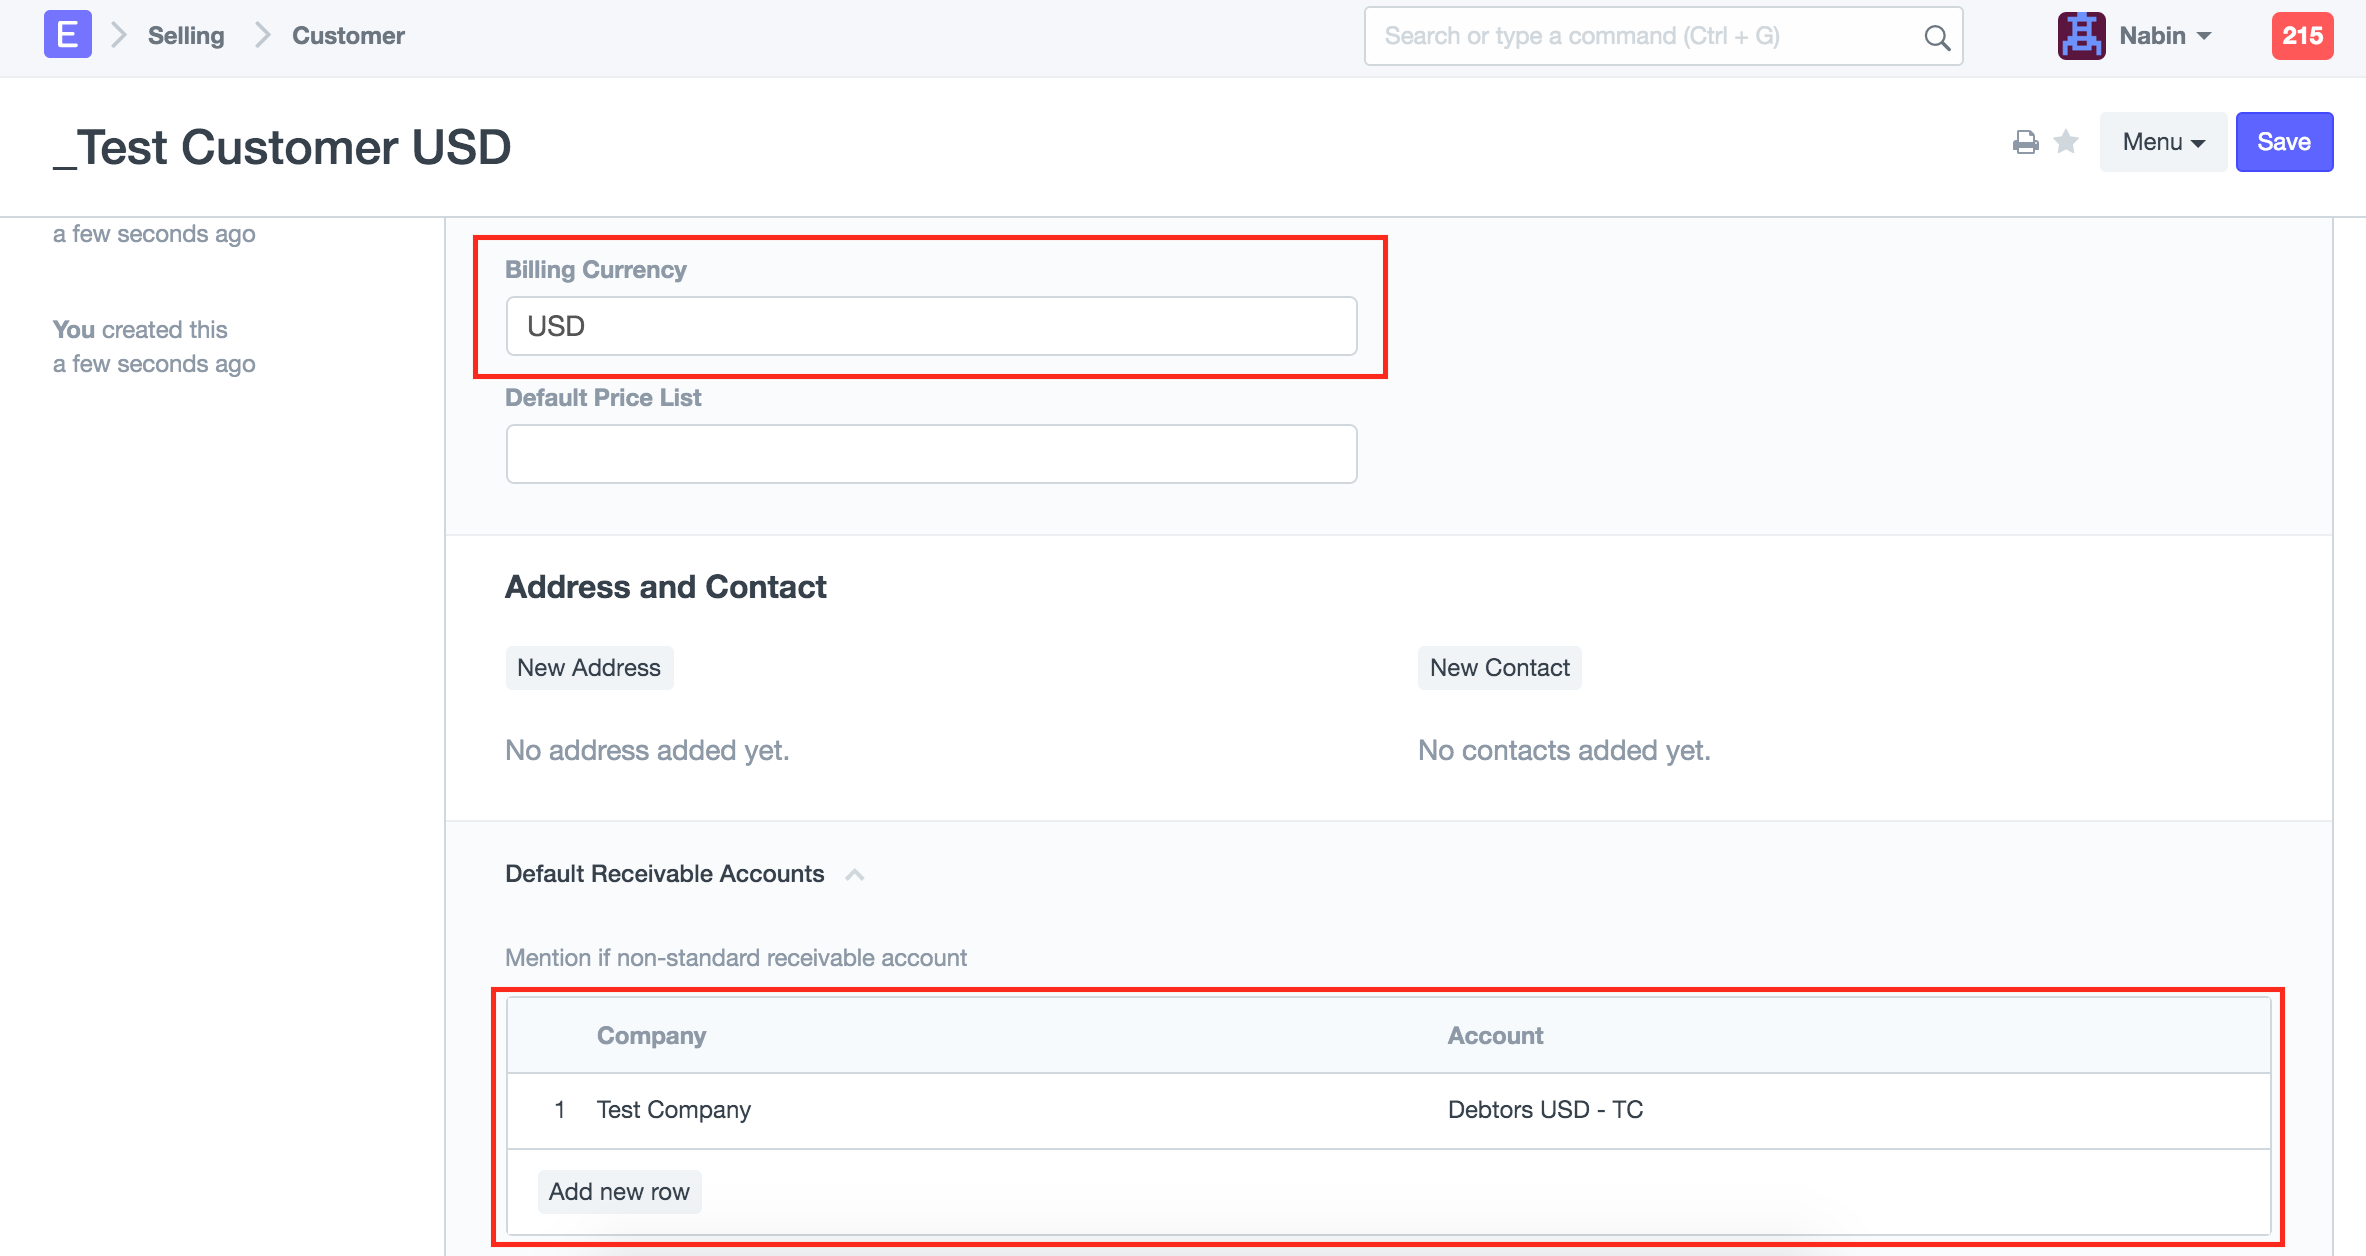The height and width of the screenshot is (1256, 2366).
Task: Click the ERPNext home logo icon
Action: tap(67, 35)
